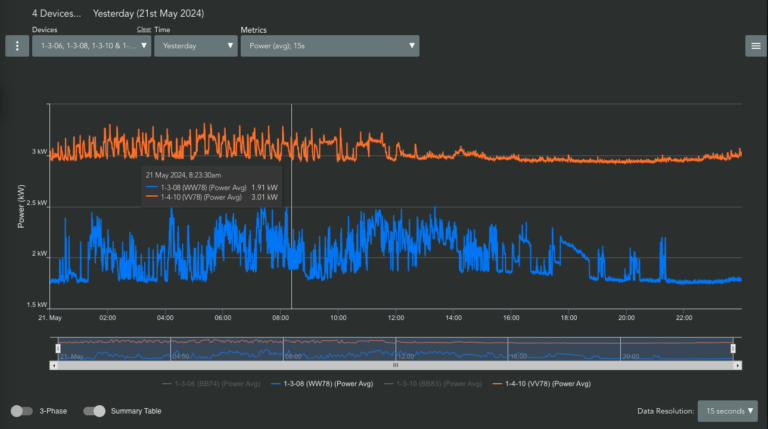Open the three-dot options menu

tap(17, 46)
